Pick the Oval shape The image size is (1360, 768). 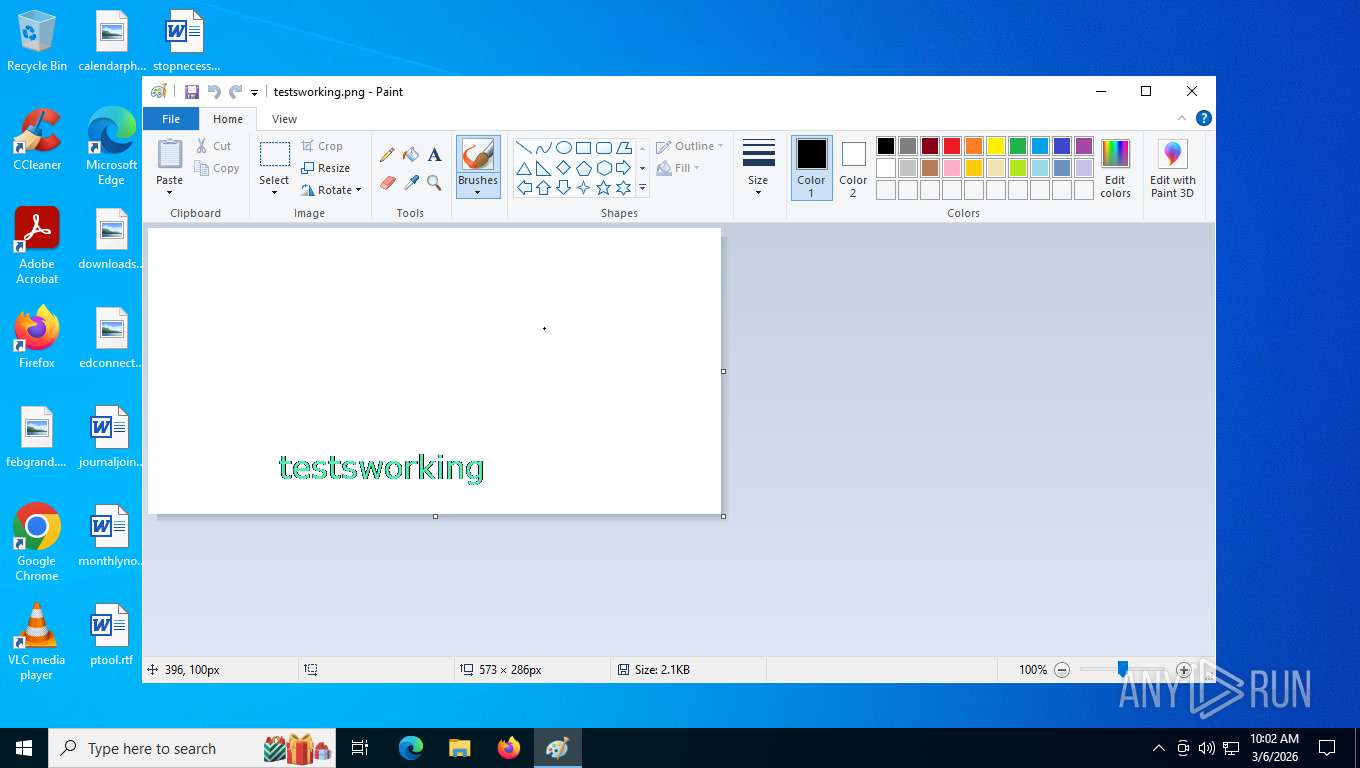[563, 148]
